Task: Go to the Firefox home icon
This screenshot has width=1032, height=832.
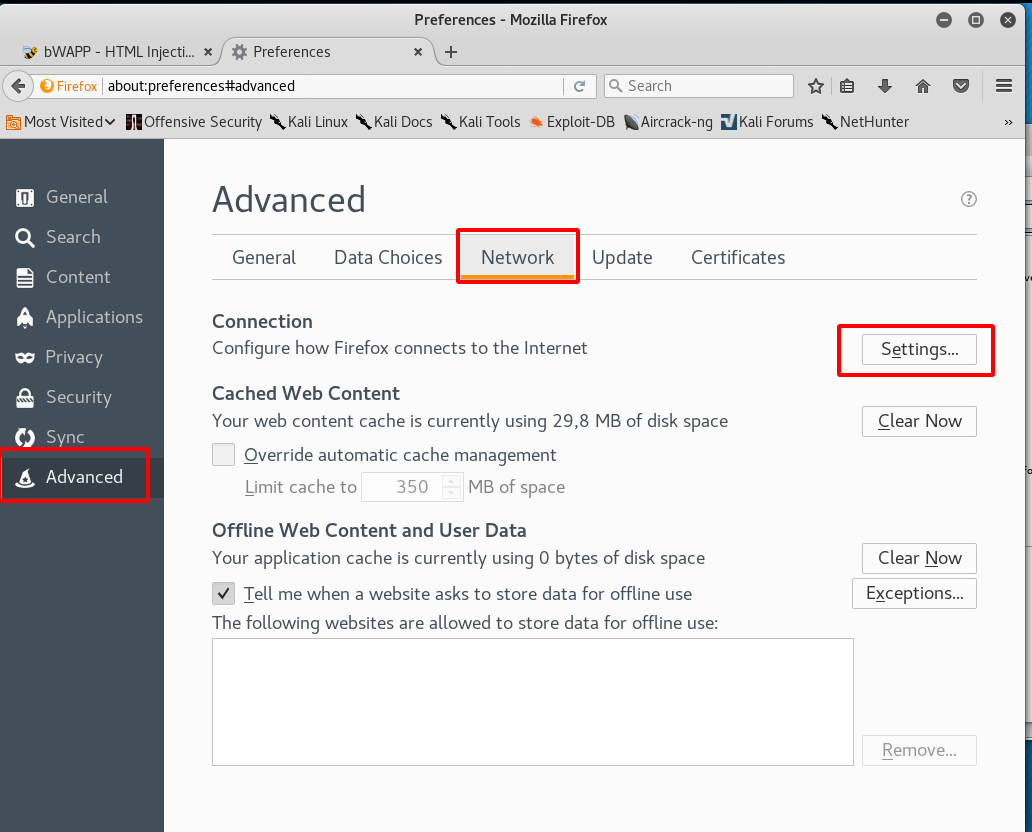Action: coord(923,86)
